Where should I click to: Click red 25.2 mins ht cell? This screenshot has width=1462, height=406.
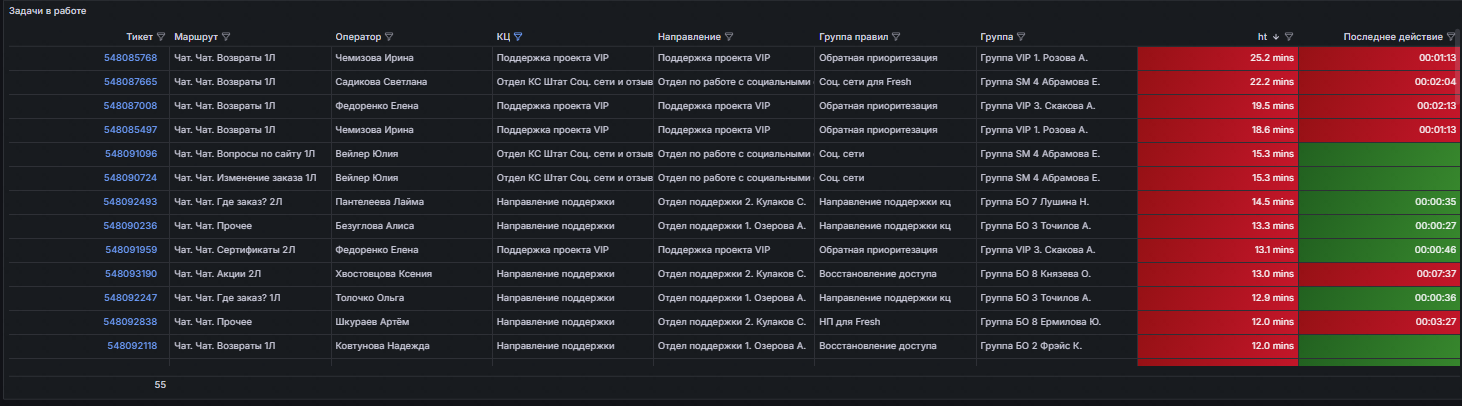pos(1217,58)
